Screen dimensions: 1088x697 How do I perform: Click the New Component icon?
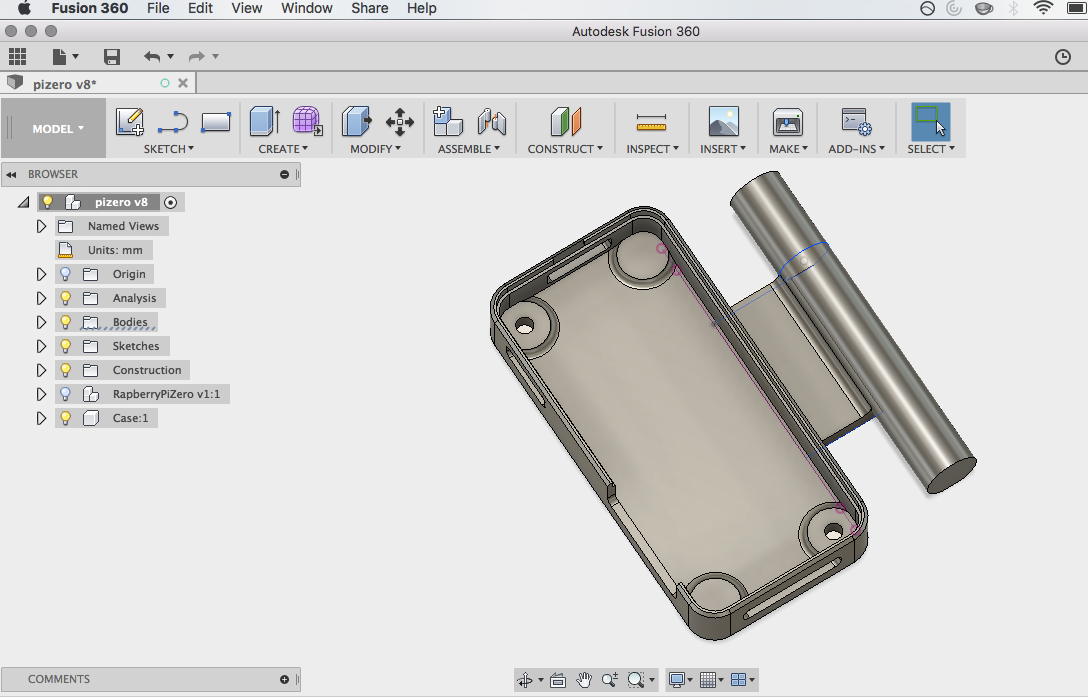[448, 121]
